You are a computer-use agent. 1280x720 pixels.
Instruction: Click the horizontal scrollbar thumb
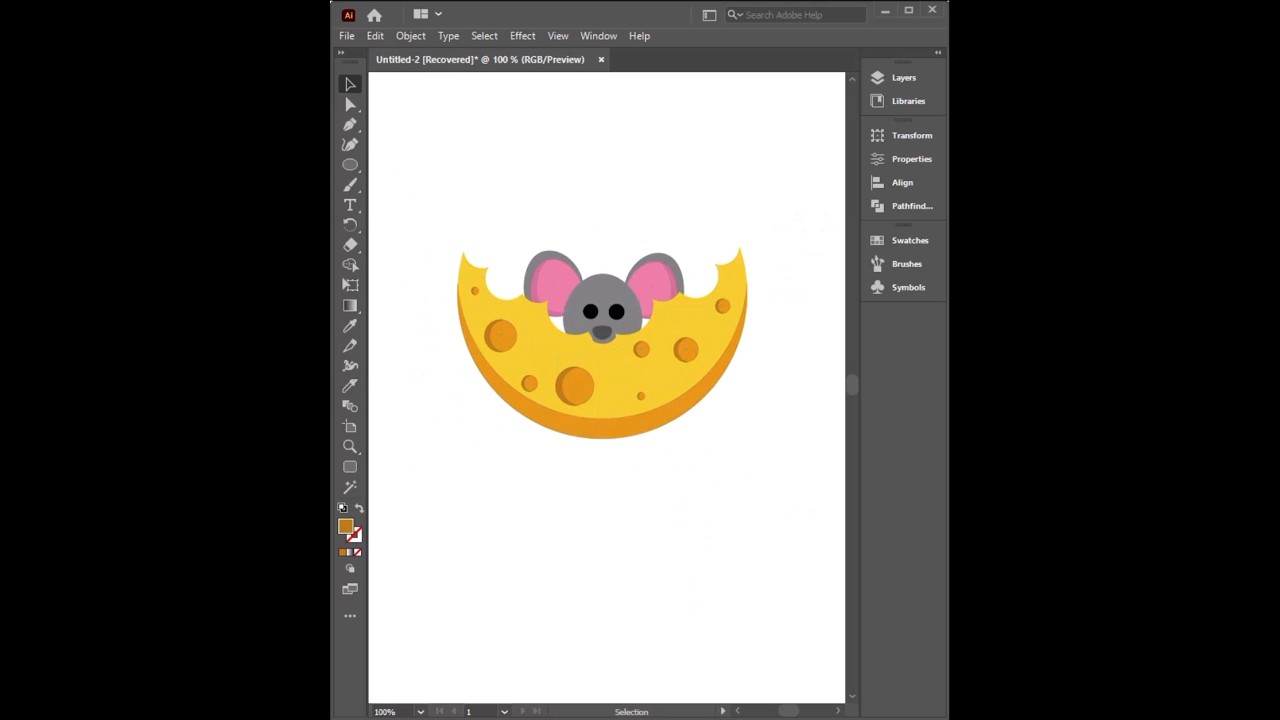coord(788,711)
